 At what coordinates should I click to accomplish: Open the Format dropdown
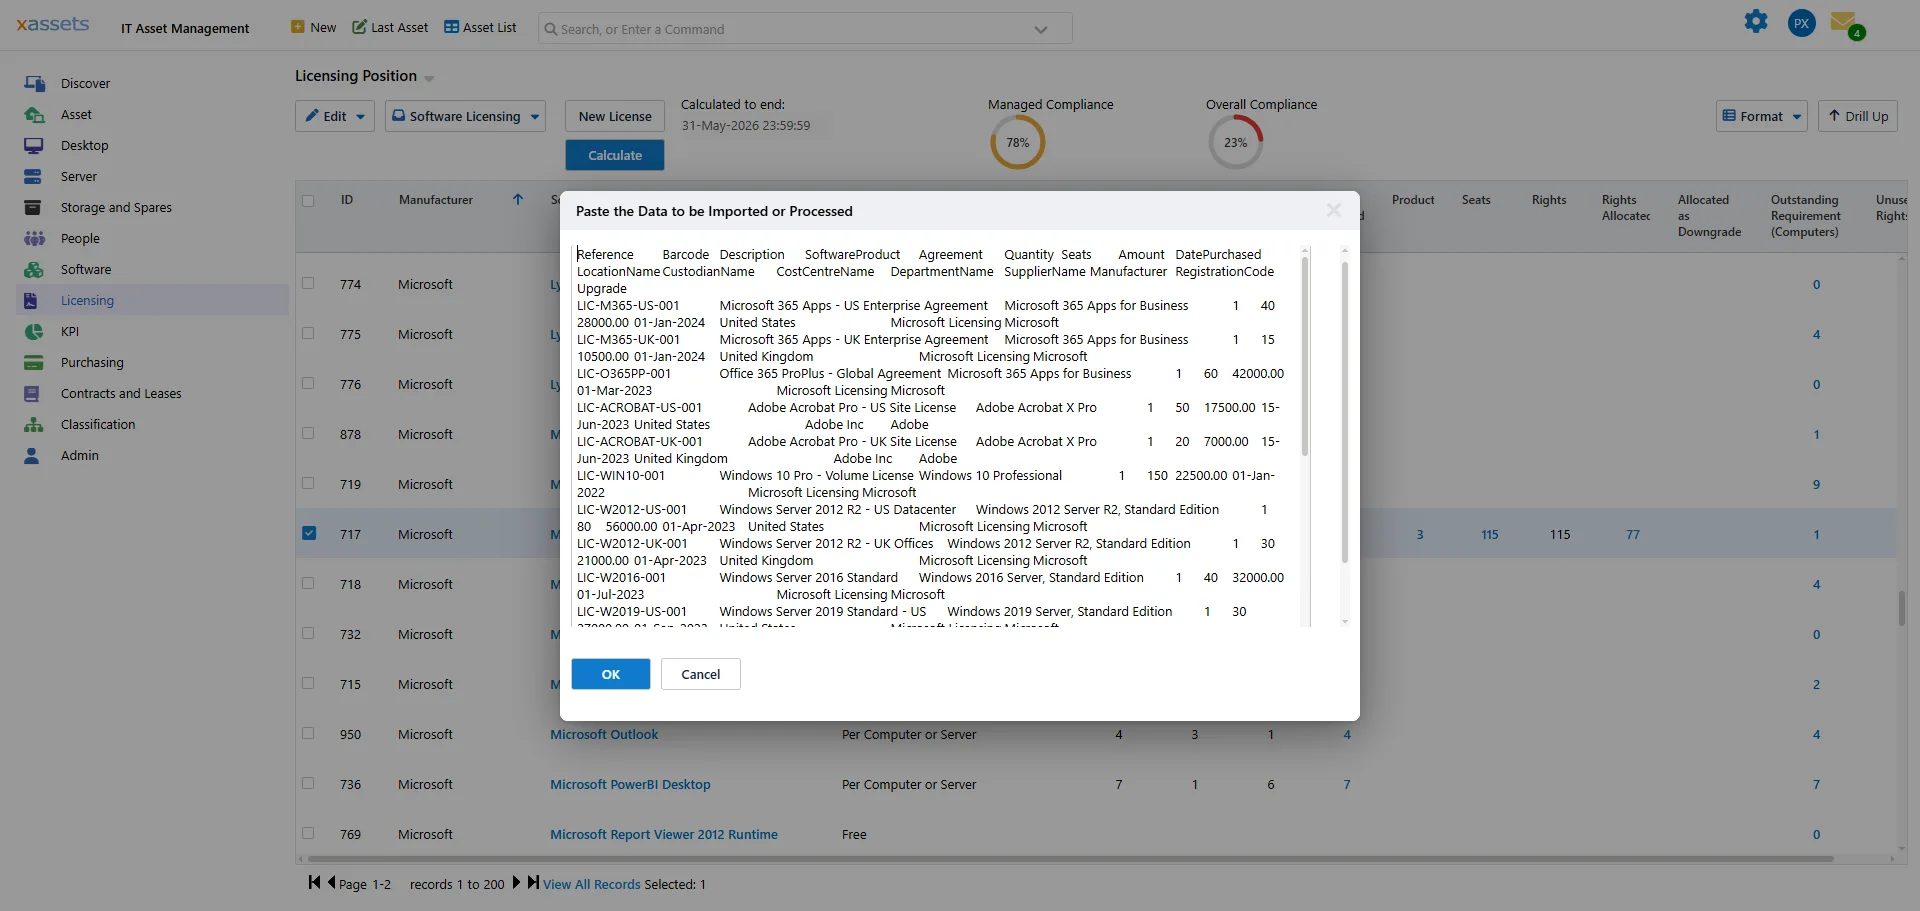point(1762,116)
